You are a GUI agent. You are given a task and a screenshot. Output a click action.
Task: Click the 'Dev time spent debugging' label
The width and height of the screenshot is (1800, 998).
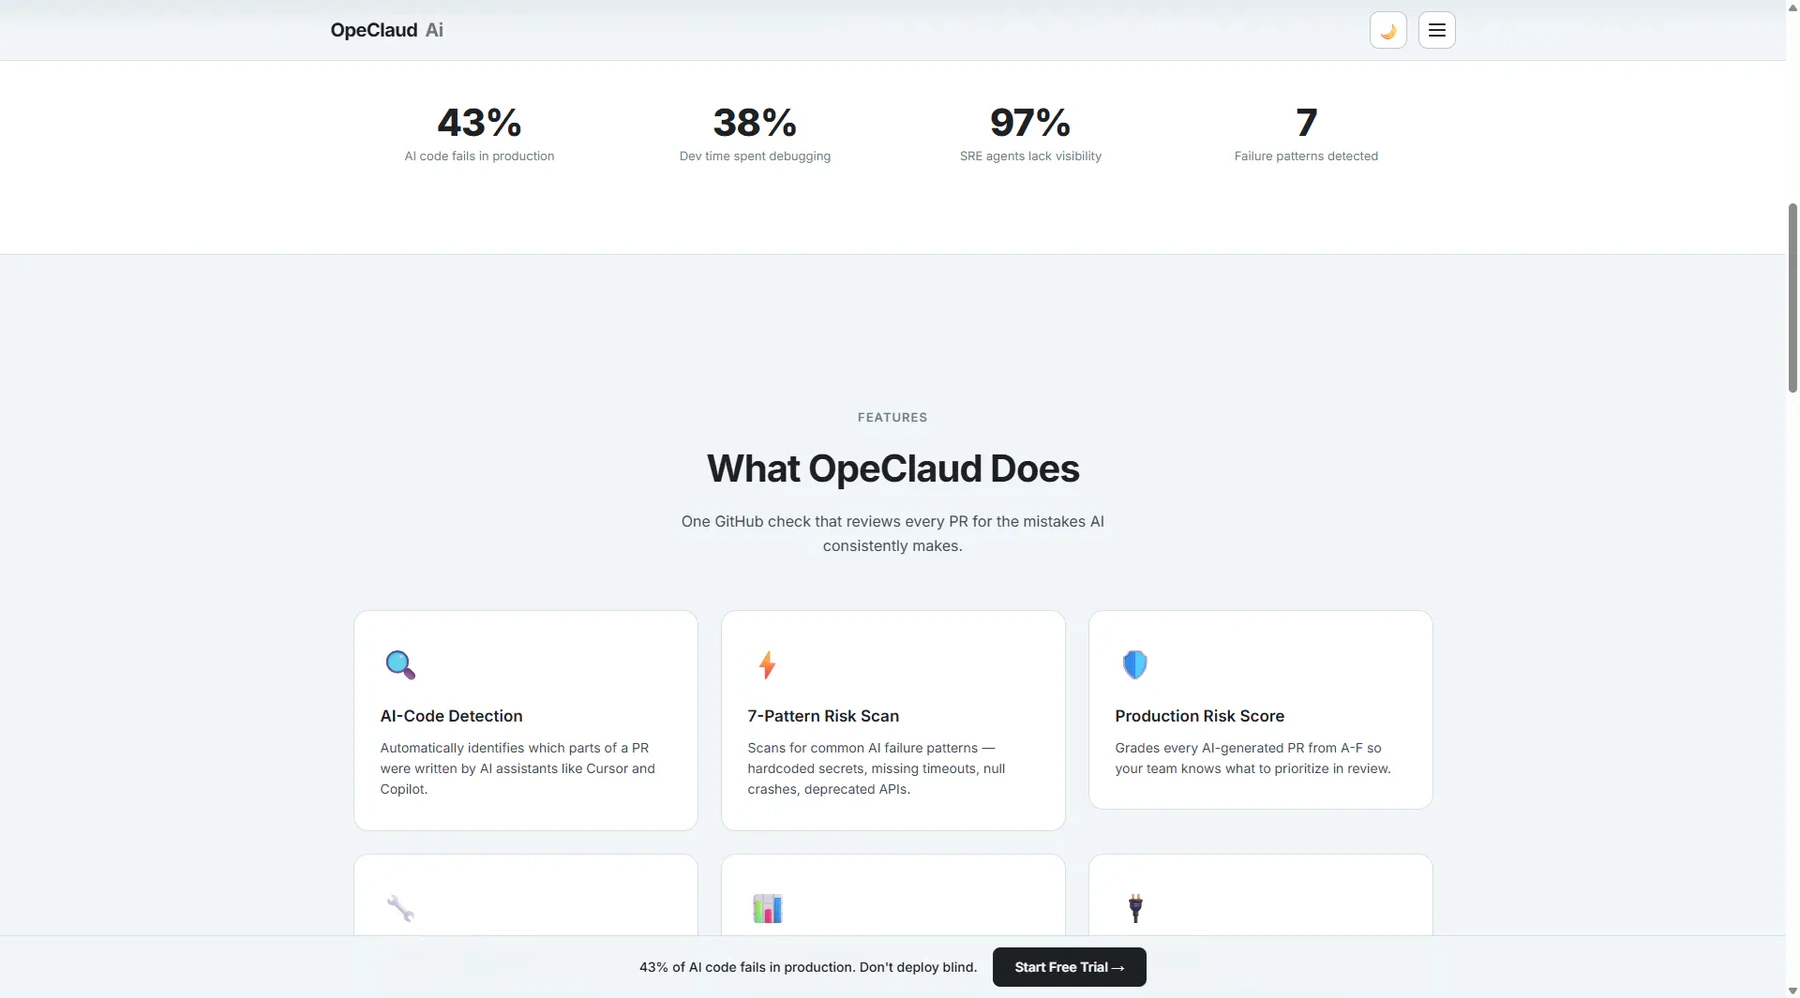point(755,156)
